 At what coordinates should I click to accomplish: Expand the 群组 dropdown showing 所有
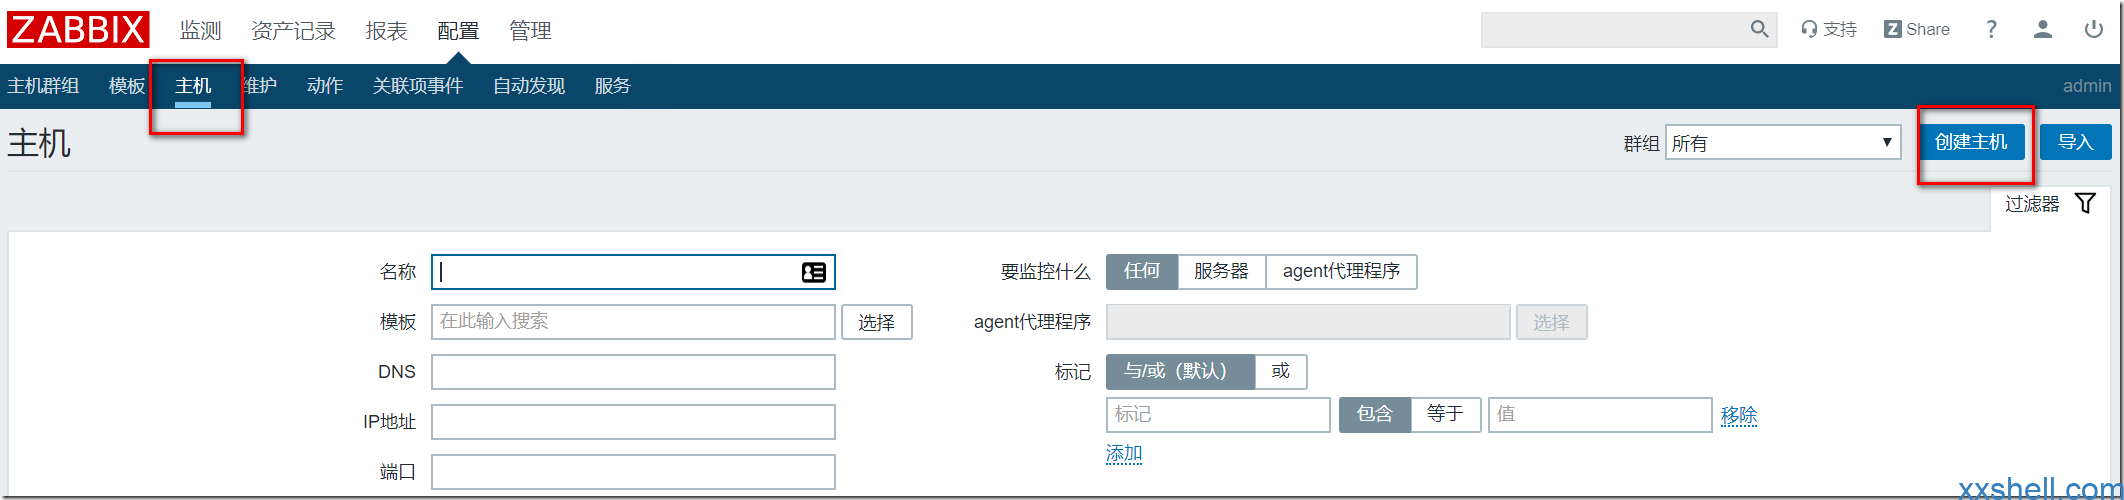point(1783,143)
